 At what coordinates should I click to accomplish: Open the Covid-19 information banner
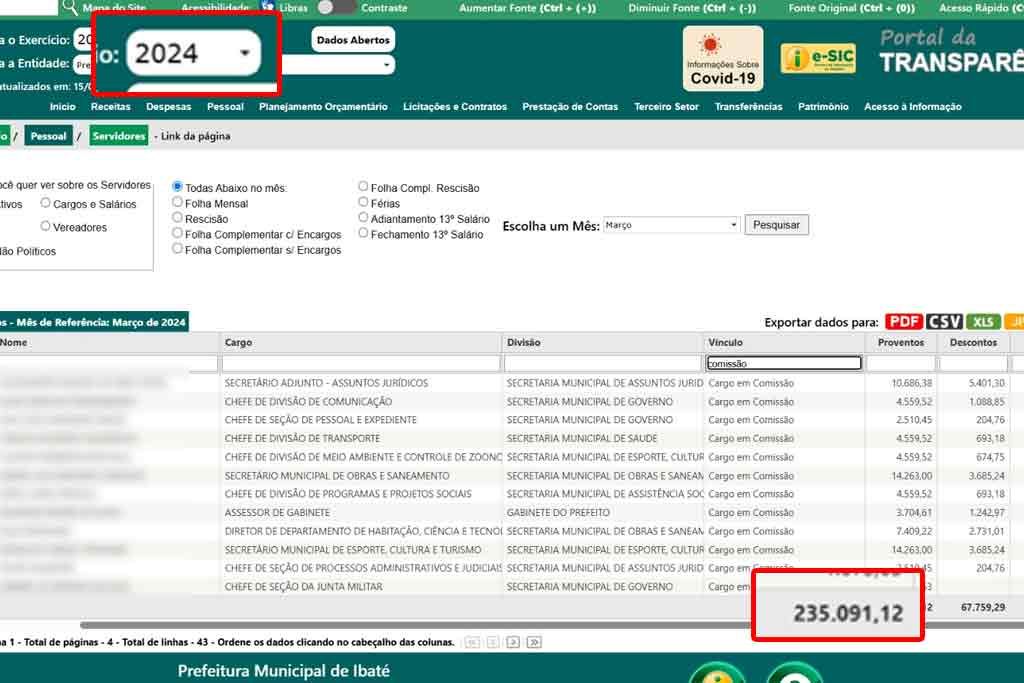(x=722, y=58)
